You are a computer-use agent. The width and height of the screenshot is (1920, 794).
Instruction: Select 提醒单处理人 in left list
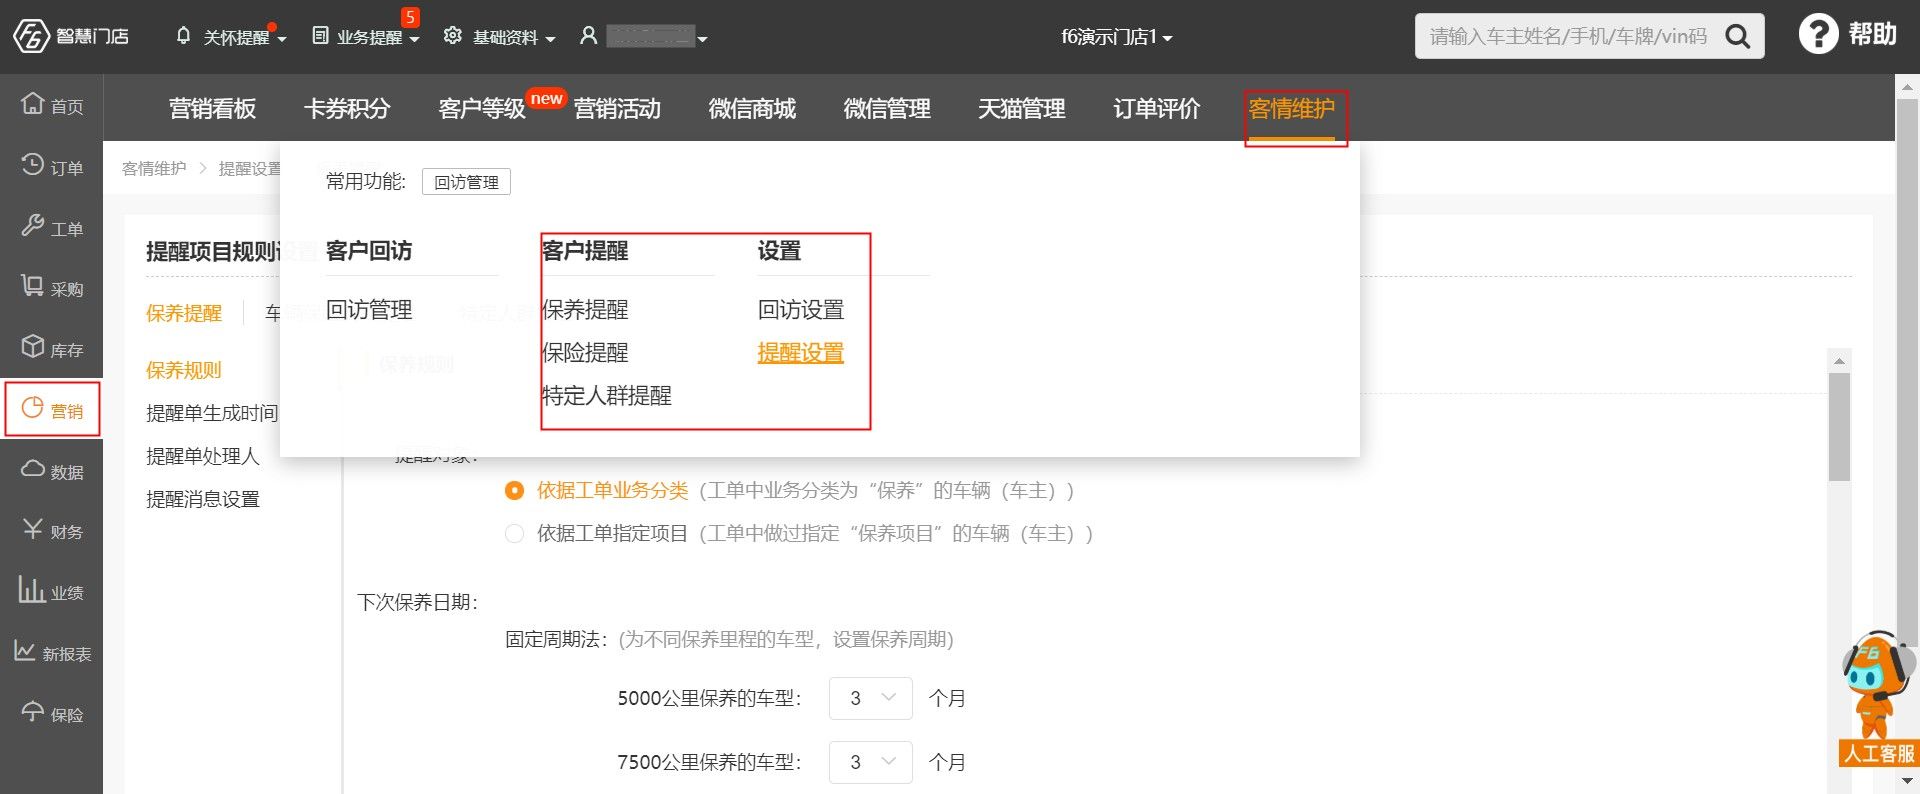tap(203, 456)
